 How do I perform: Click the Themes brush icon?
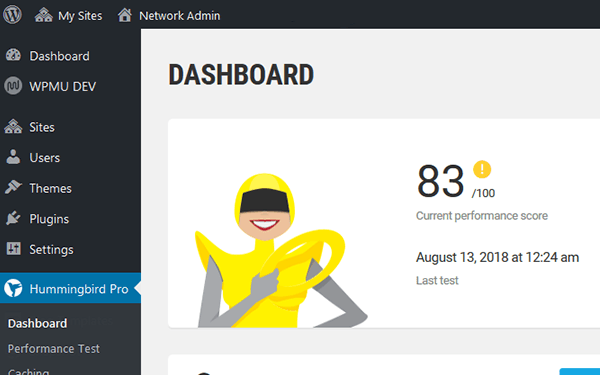pos(13,187)
